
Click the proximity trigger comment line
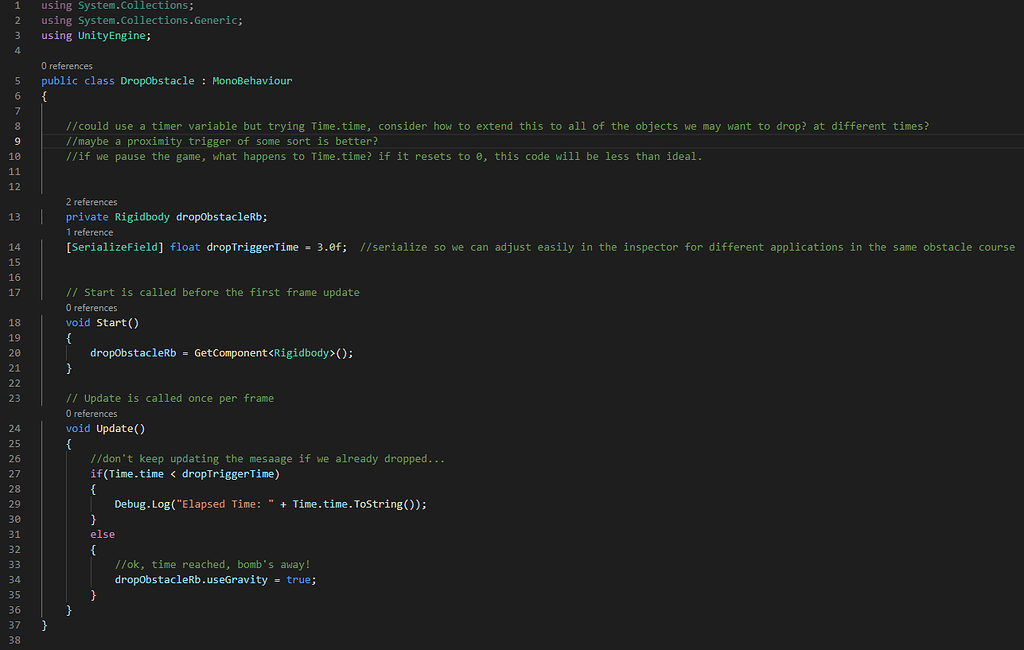(222, 141)
